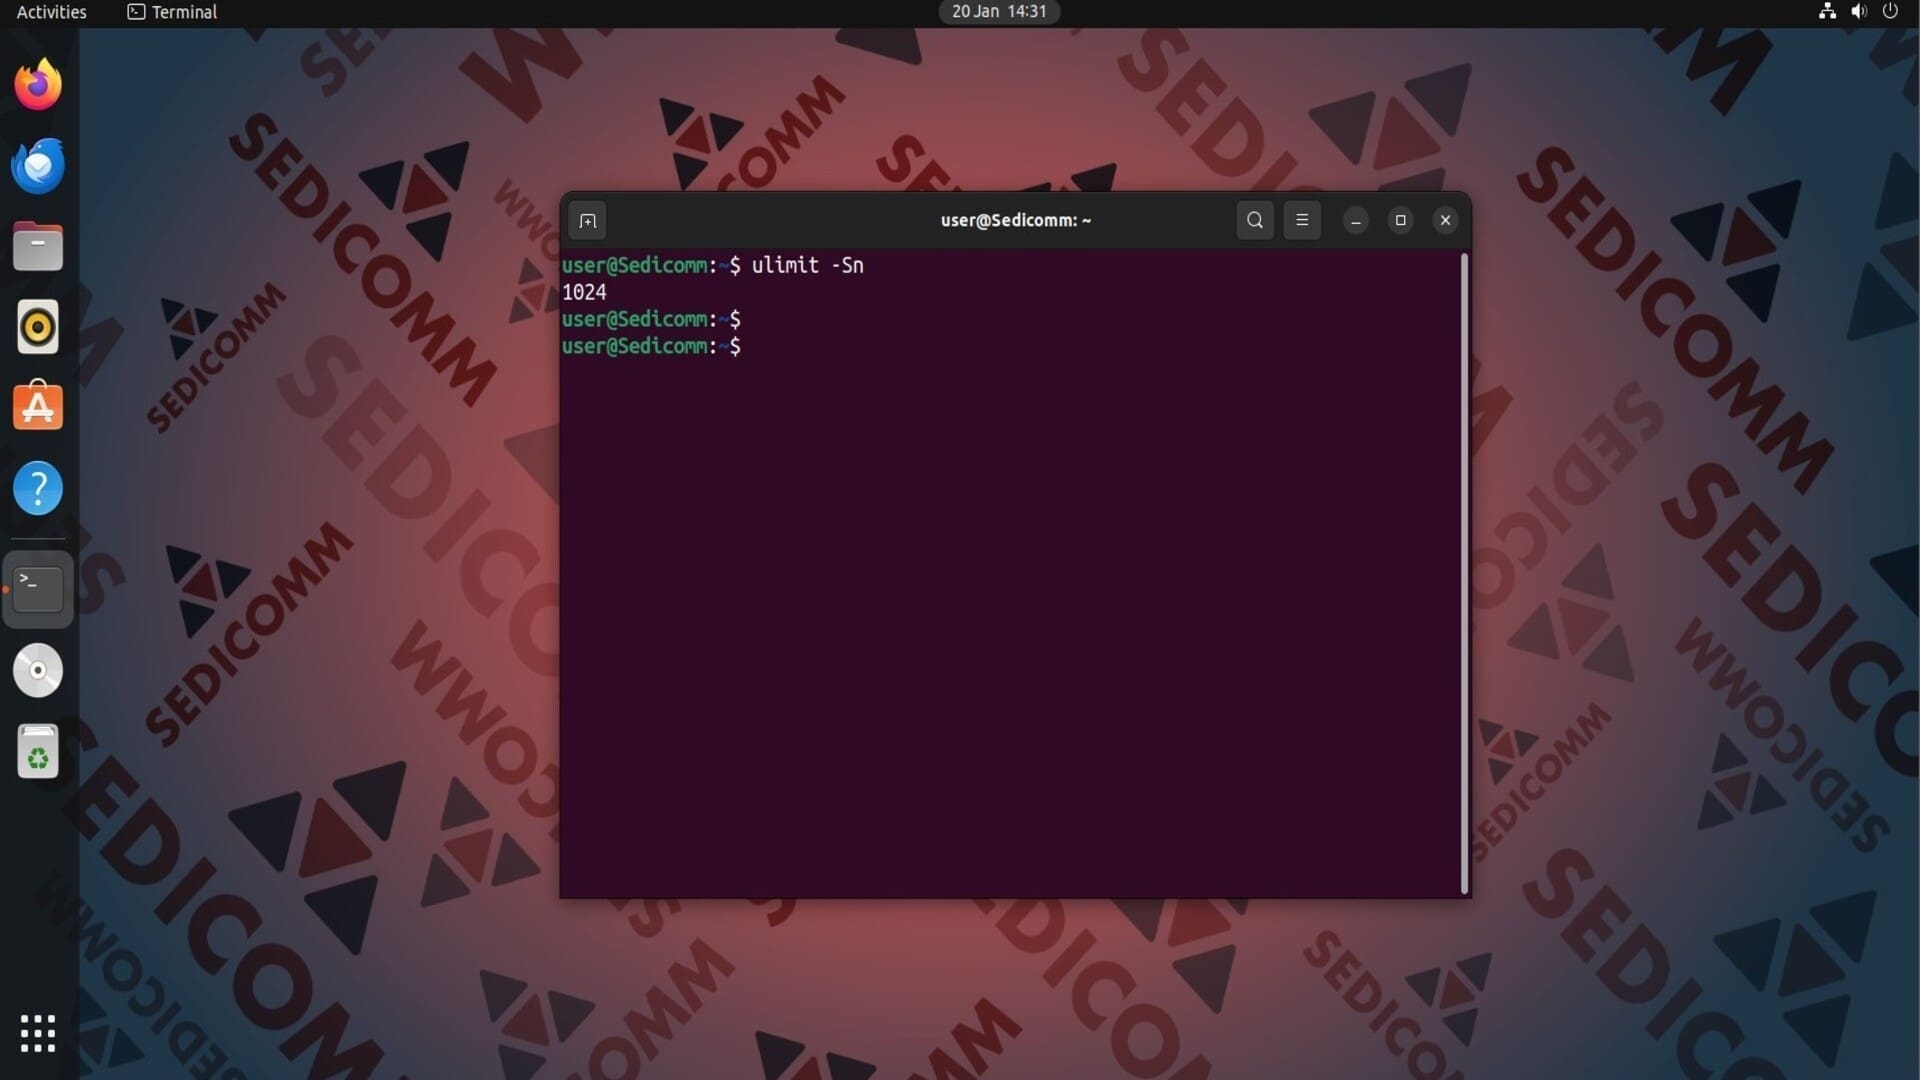
Task: Open the Activities overview
Action: (52, 12)
